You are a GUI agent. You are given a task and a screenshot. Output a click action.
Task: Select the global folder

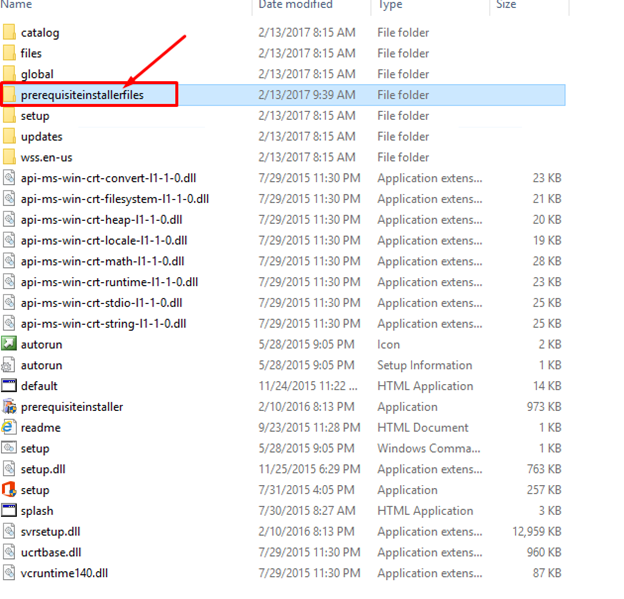37,74
